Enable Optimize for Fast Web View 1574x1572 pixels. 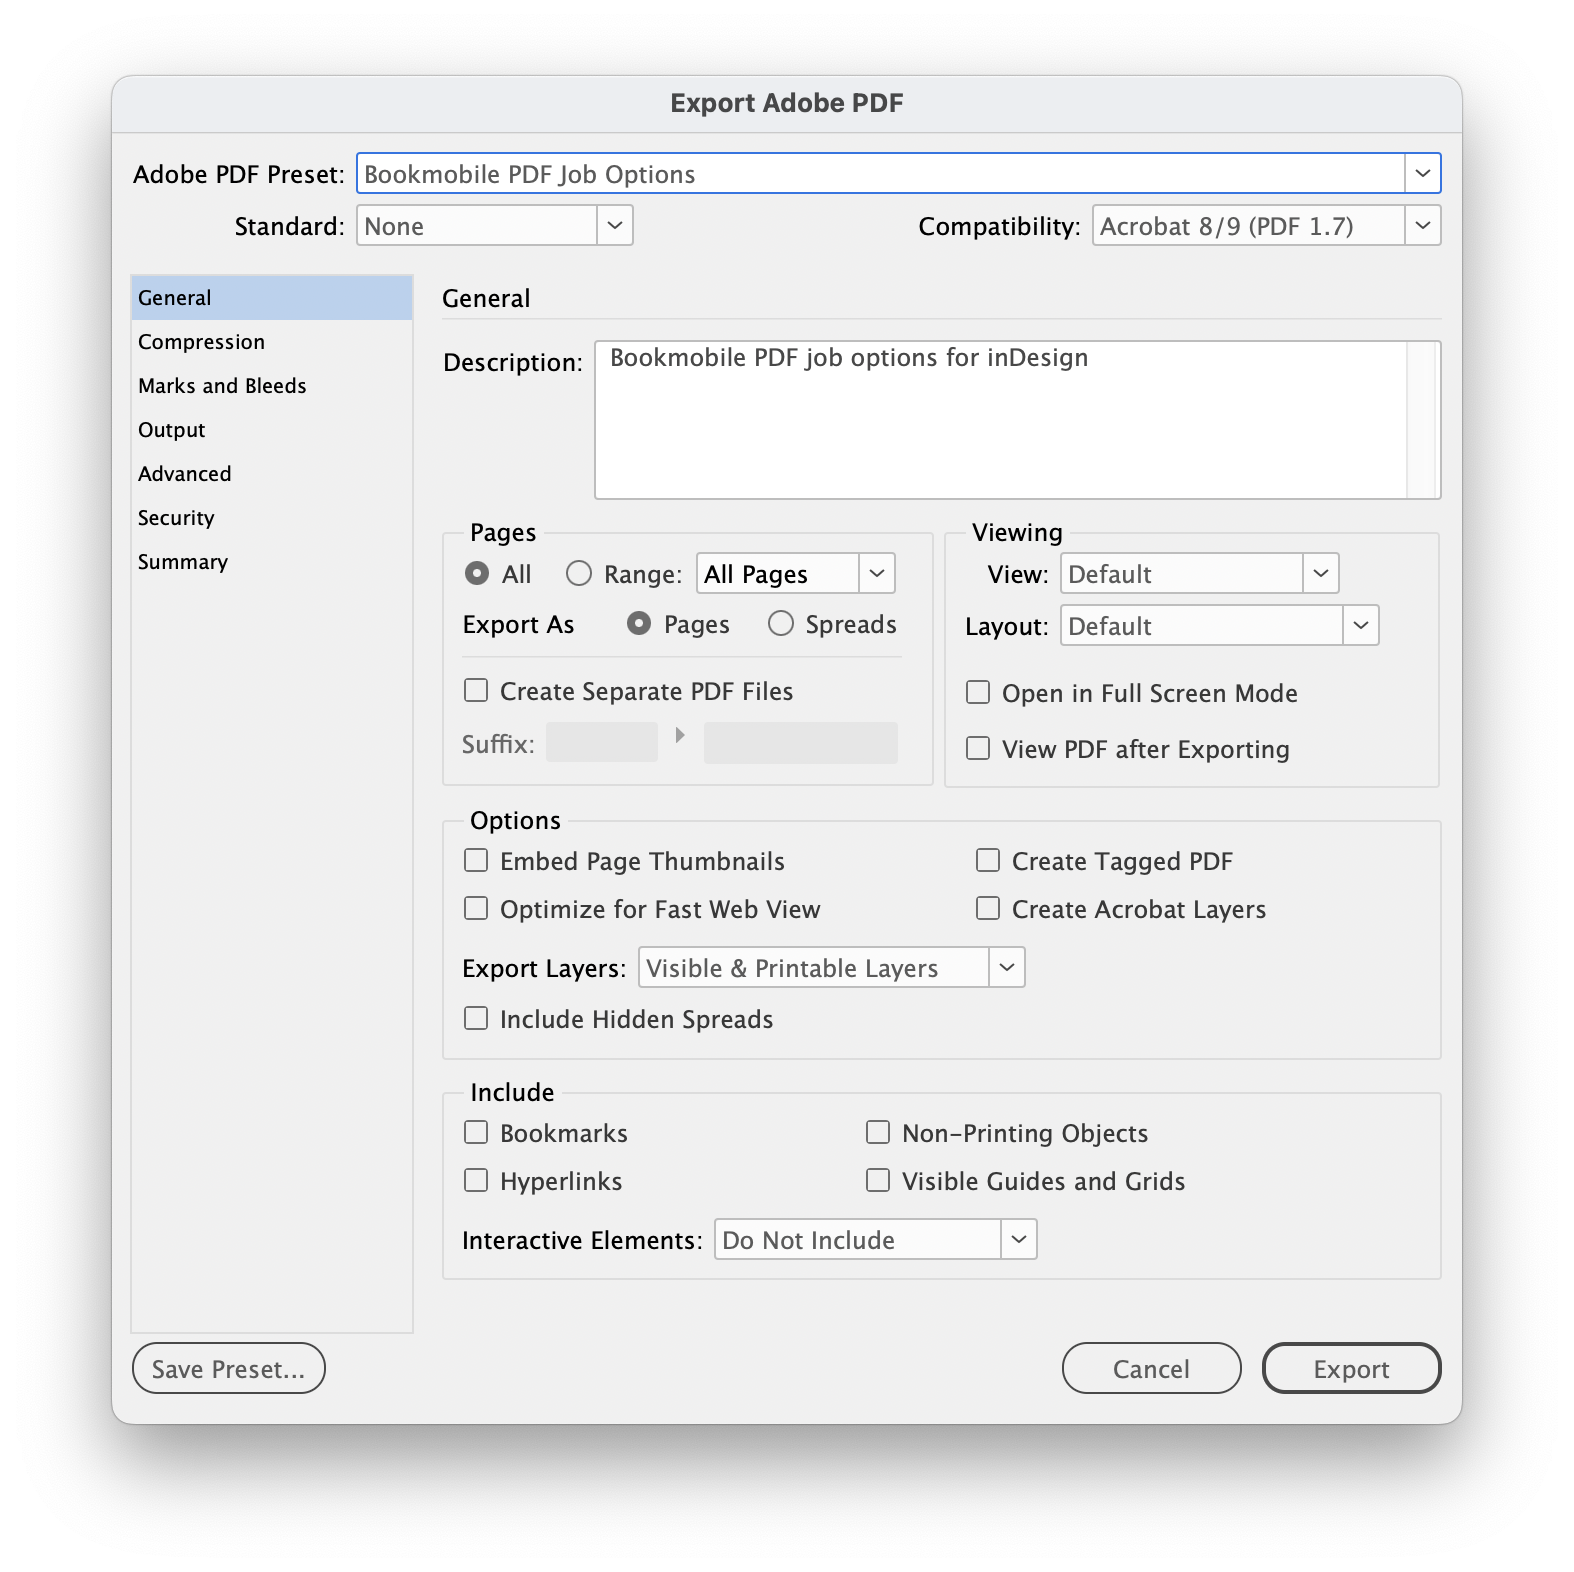pyautogui.click(x=476, y=909)
